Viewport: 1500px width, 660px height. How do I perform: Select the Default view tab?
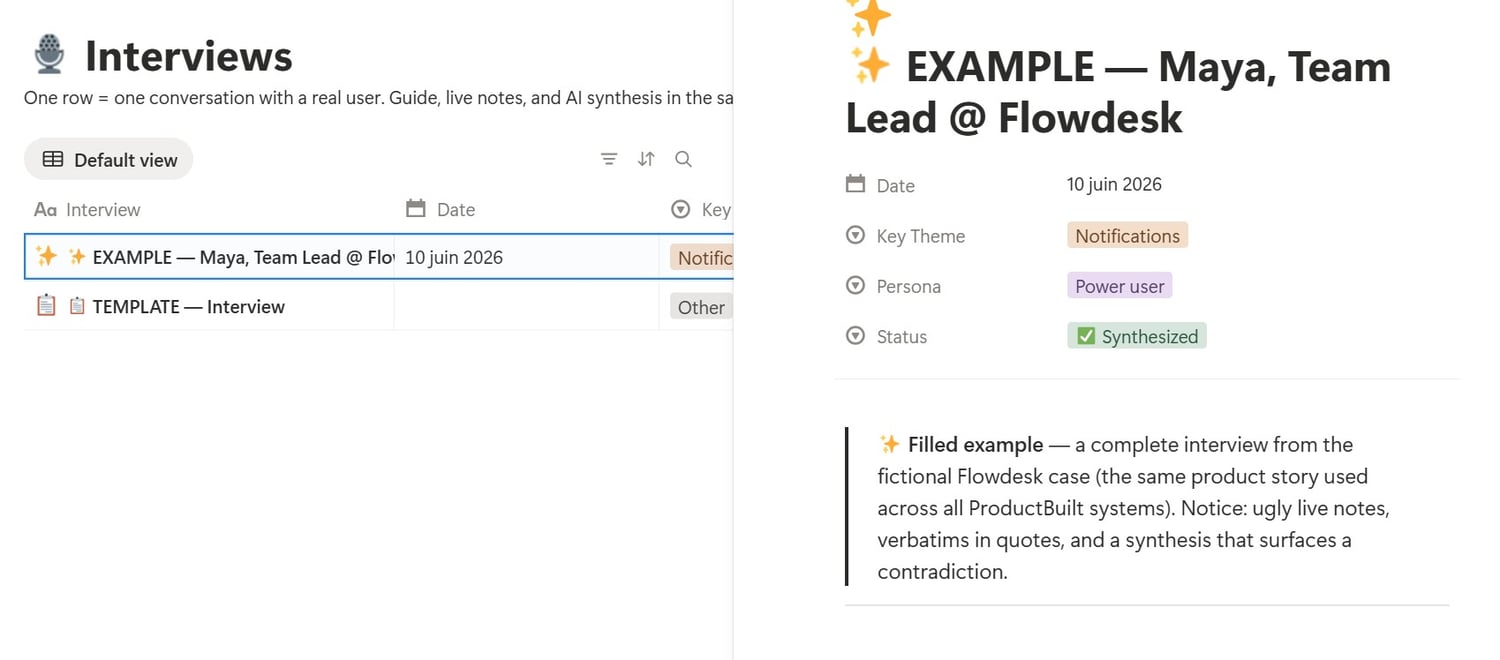pyautogui.click(x=109, y=159)
